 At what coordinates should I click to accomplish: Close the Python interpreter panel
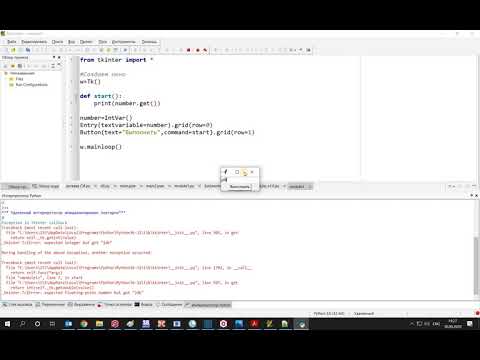coord(477,195)
